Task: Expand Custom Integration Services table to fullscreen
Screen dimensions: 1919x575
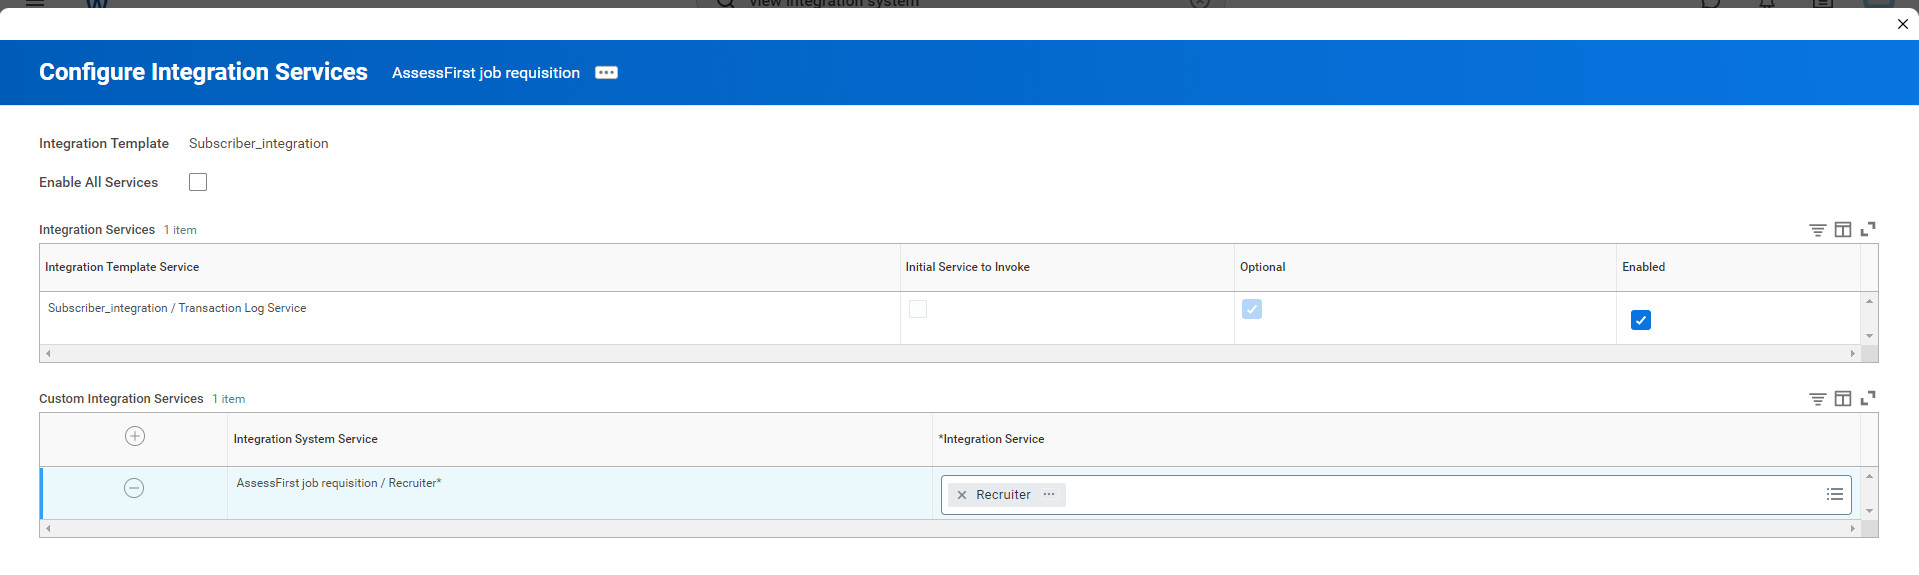Action: tap(1867, 399)
